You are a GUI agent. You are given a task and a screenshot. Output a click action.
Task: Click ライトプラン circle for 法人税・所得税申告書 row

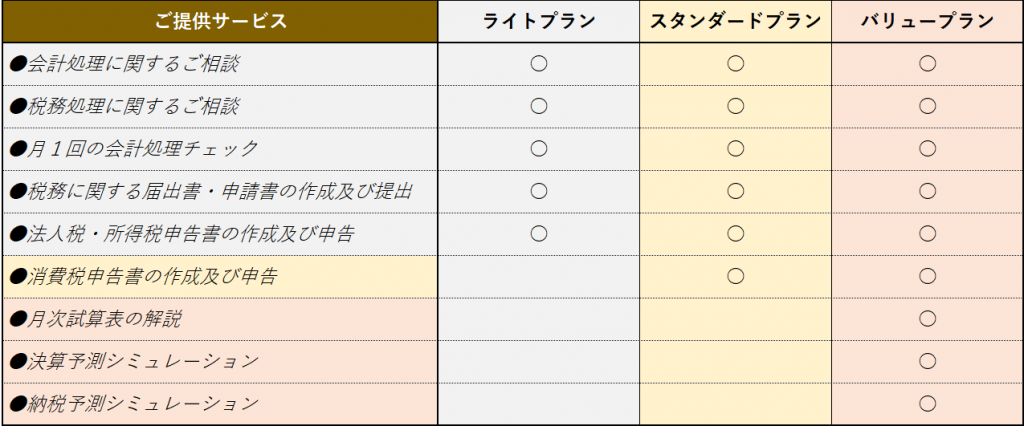click(x=539, y=233)
